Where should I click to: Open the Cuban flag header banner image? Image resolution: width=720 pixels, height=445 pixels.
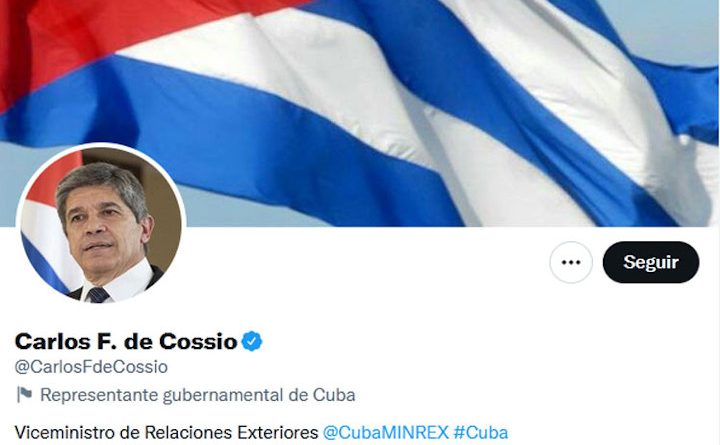tap(360, 113)
